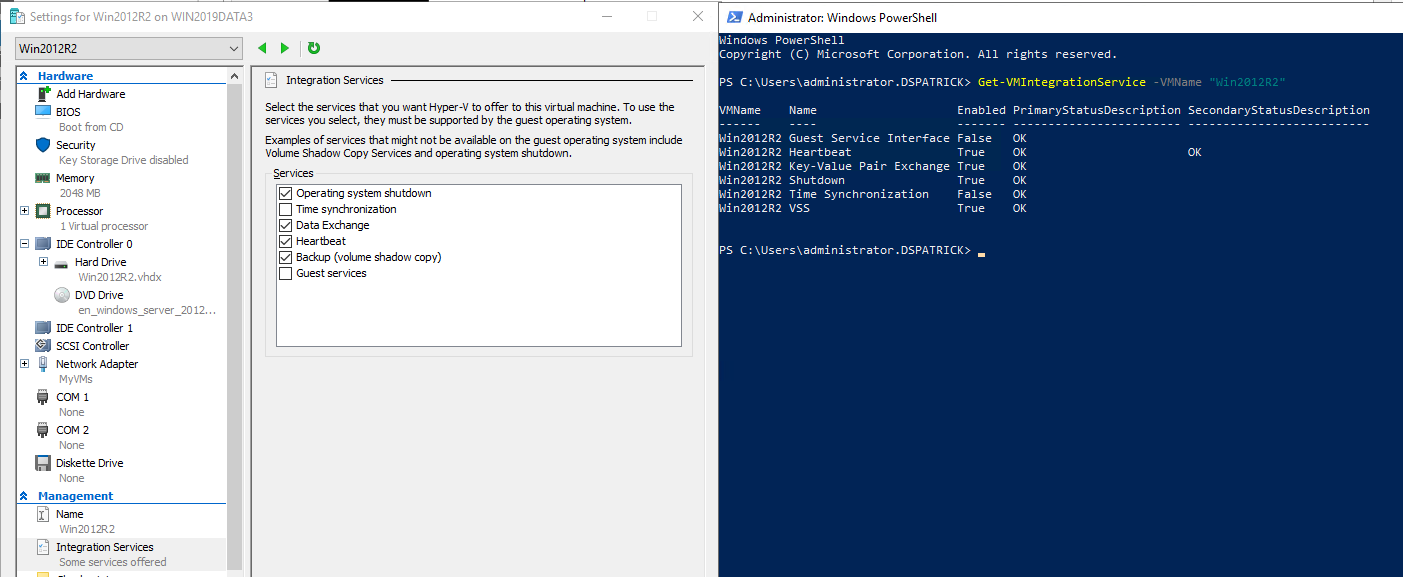Image resolution: width=1403 pixels, height=577 pixels.
Task: Click the Boot from CD subtext
Action: click(x=91, y=127)
